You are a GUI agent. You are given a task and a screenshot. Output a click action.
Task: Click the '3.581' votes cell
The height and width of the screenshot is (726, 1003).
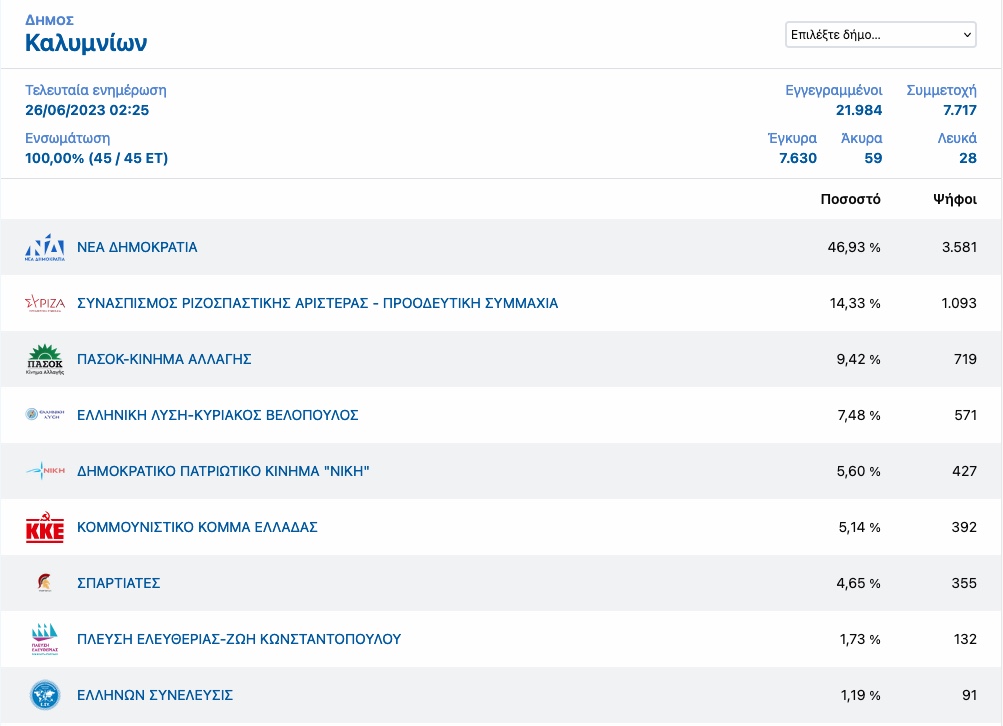pyautogui.click(x=960, y=248)
